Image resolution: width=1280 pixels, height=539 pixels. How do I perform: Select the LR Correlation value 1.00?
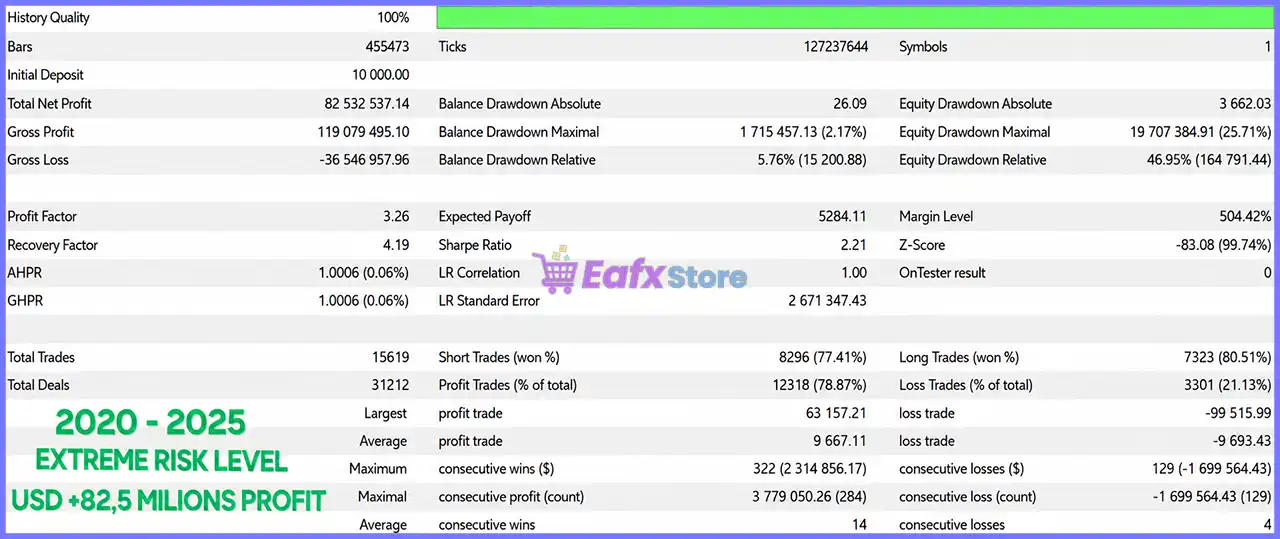pyautogui.click(x=854, y=273)
